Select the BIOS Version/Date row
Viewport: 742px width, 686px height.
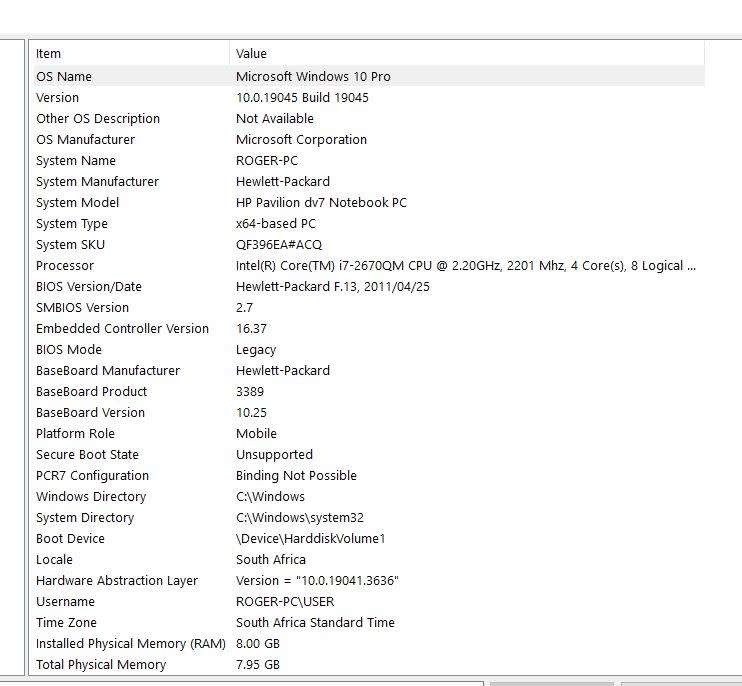pos(89,286)
